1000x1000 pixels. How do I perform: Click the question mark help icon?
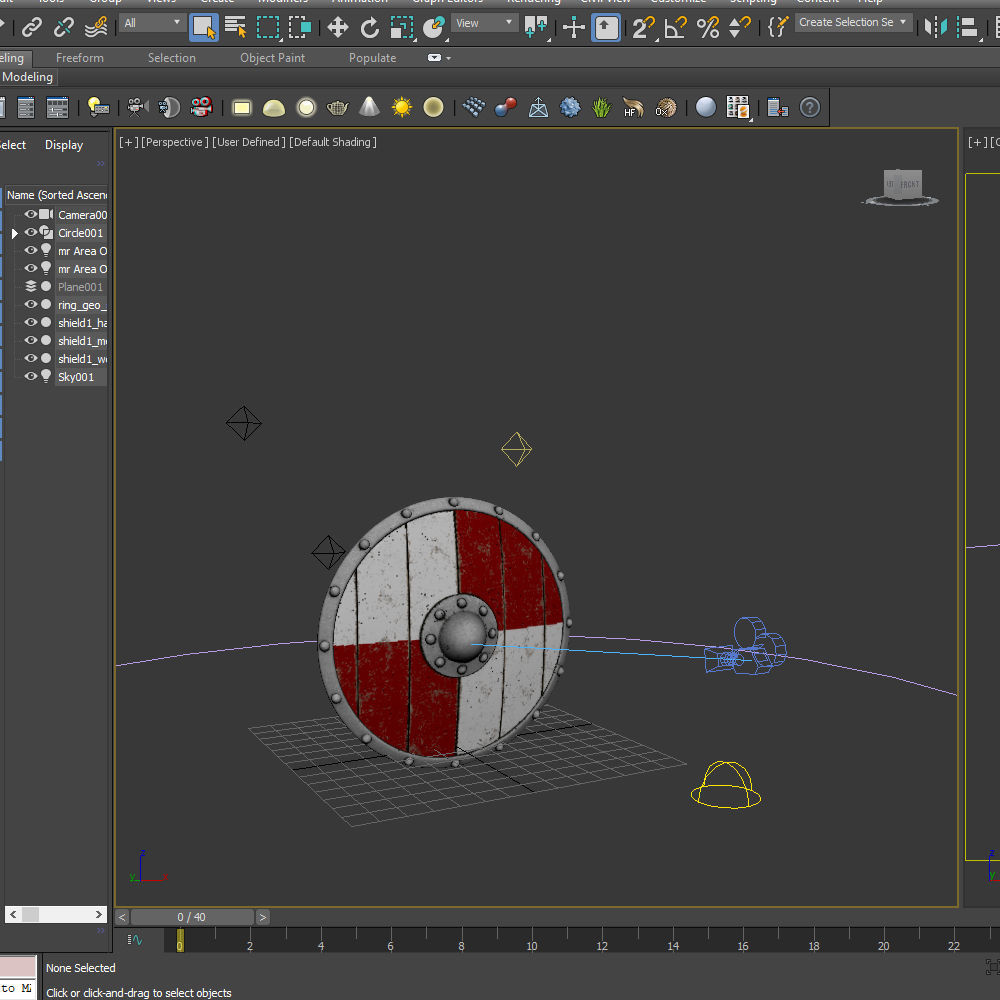pyautogui.click(x=809, y=107)
